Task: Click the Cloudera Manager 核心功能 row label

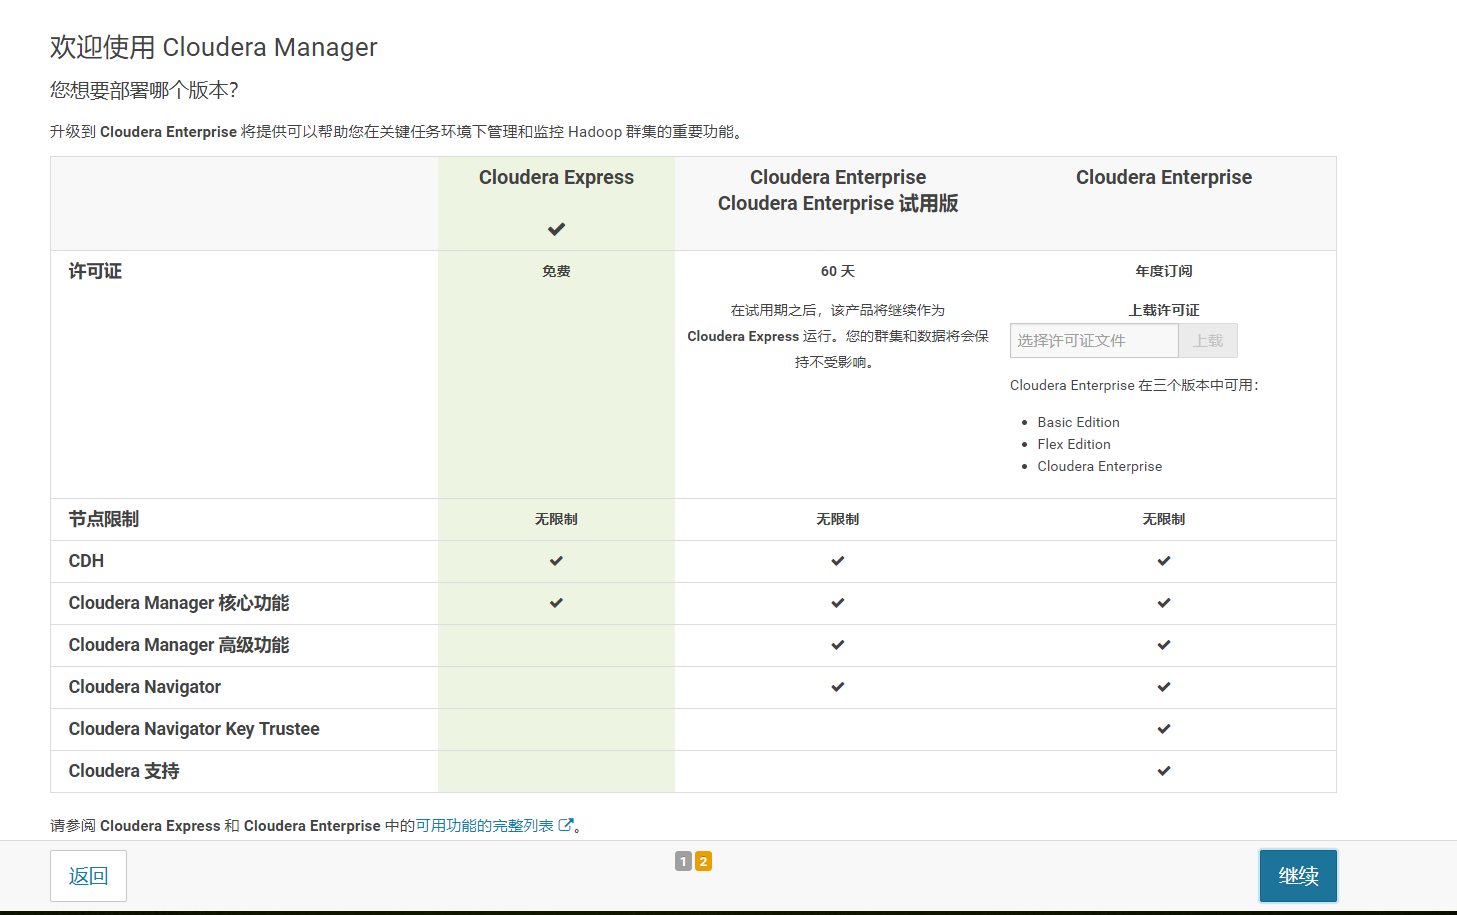Action: point(179,603)
